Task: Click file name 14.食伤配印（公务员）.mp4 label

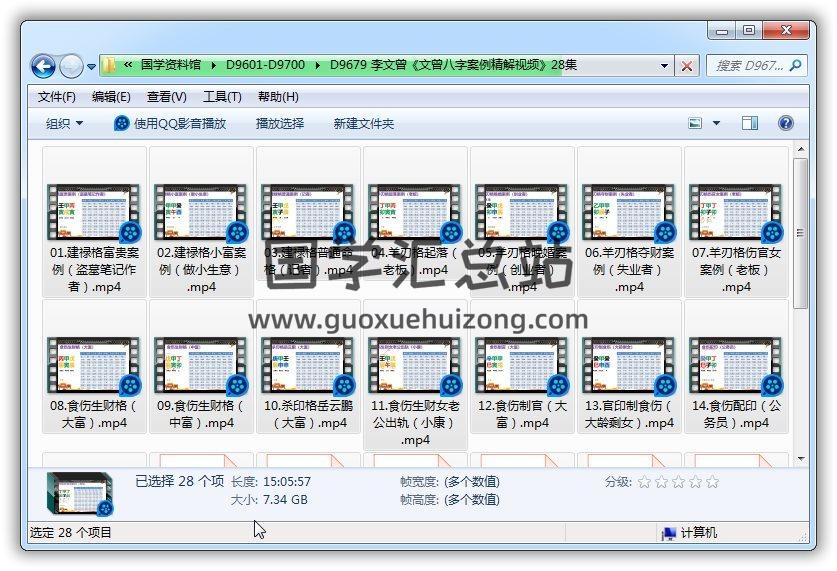Action: pyautogui.click(x=736, y=414)
